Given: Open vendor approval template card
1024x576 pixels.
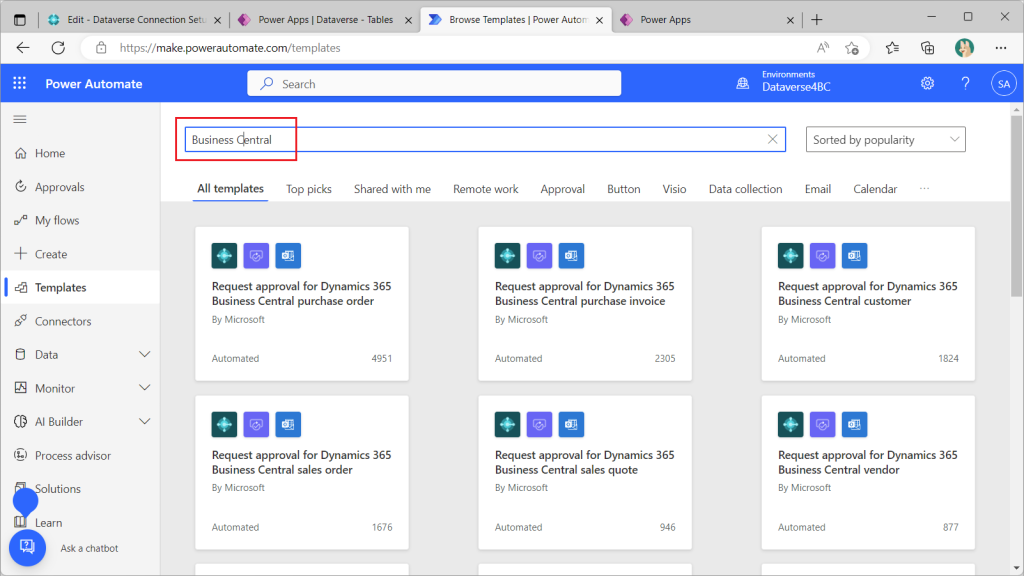Looking at the screenshot, I should 868,472.
